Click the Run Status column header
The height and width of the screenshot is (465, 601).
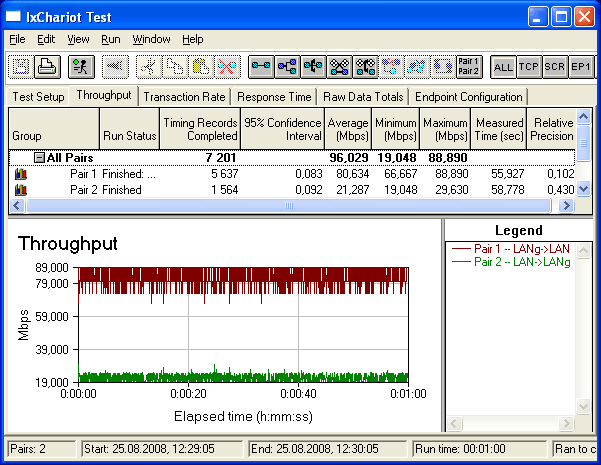(x=130, y=129)
